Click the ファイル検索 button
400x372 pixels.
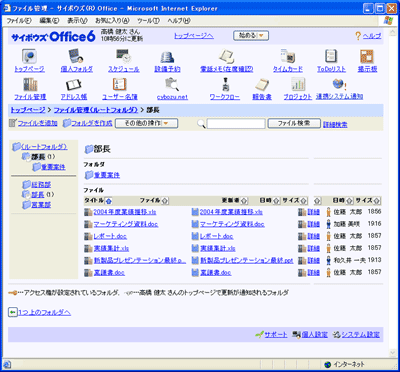tap(294, 123)
